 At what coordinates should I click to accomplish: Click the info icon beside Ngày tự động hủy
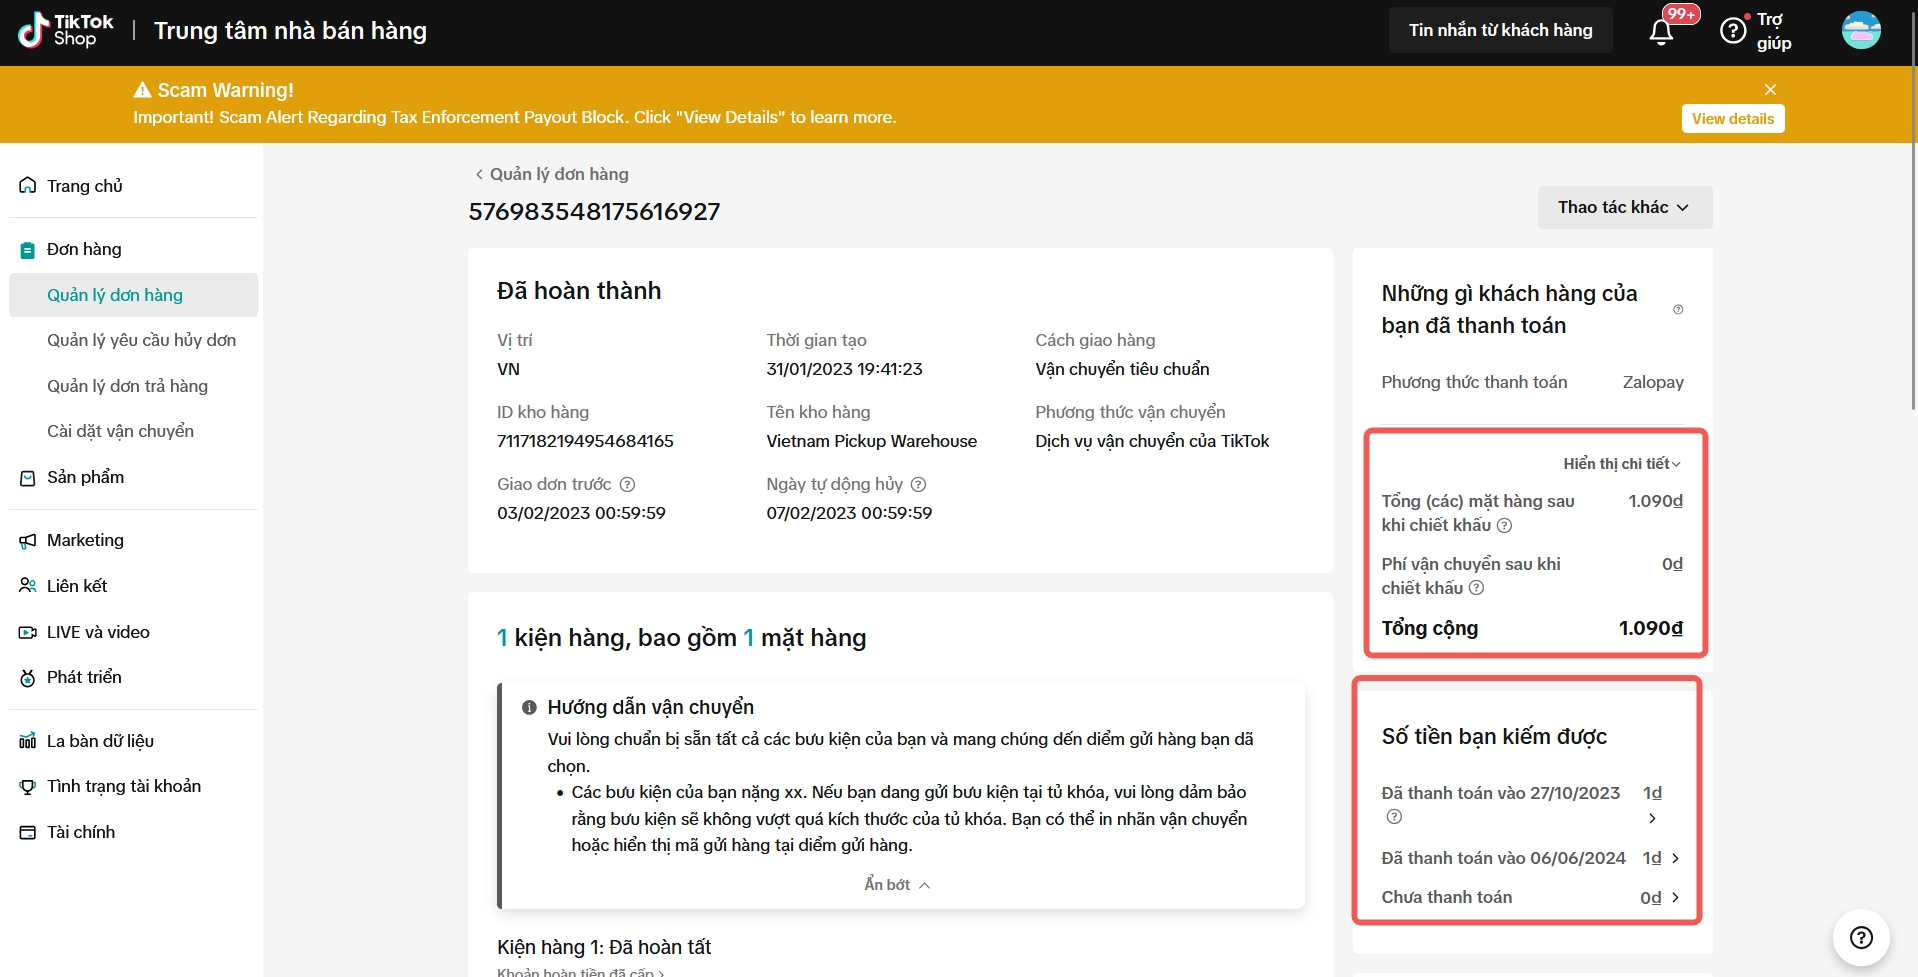(x=918, y=485)
